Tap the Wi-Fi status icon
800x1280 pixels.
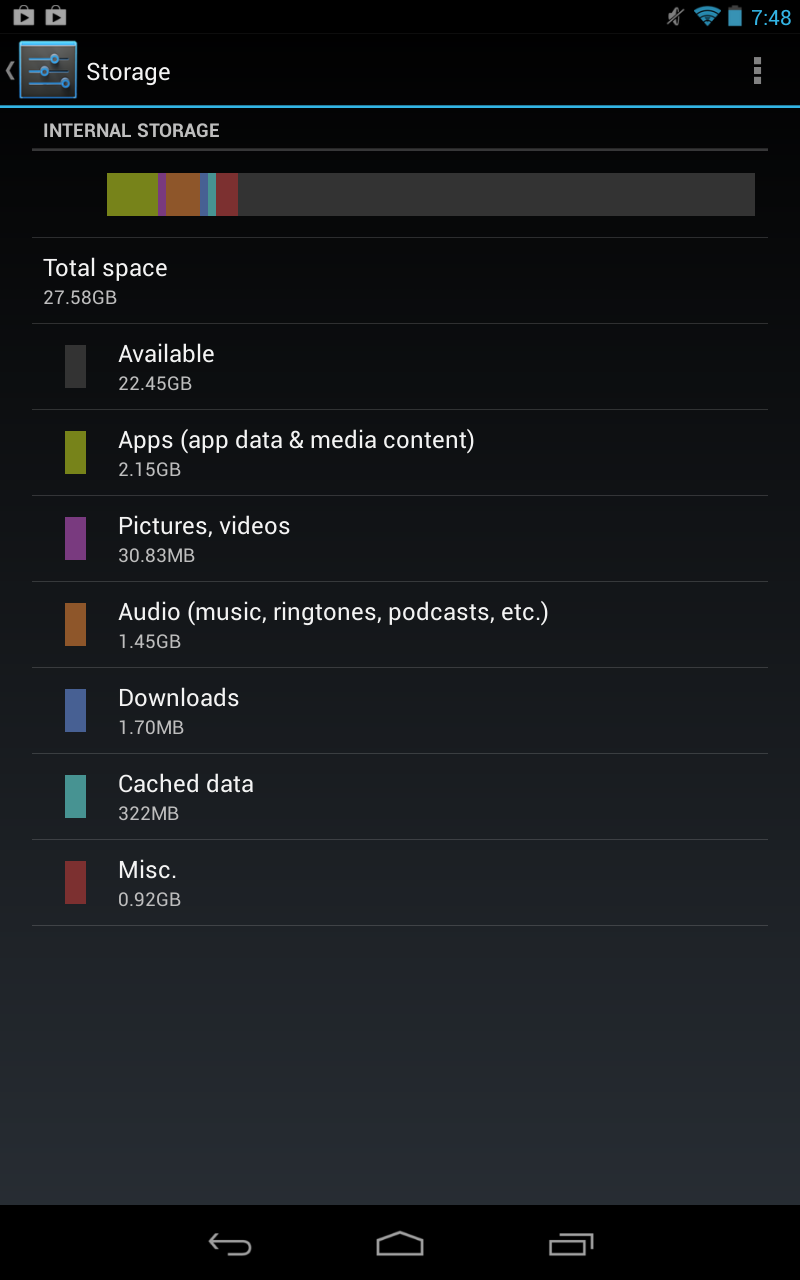(x=707, y=16)
